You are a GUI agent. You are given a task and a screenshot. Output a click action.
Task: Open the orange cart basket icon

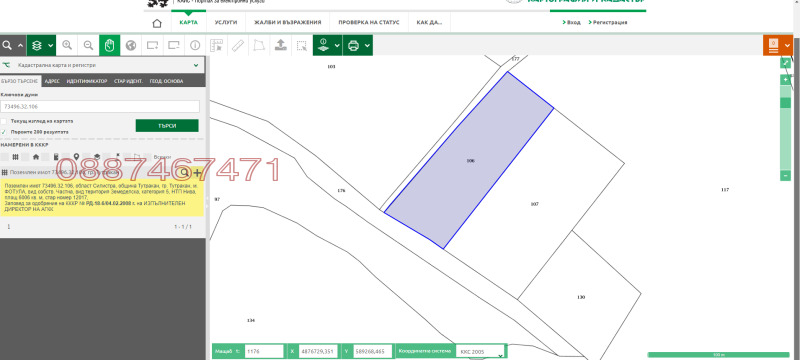[773, 45]
